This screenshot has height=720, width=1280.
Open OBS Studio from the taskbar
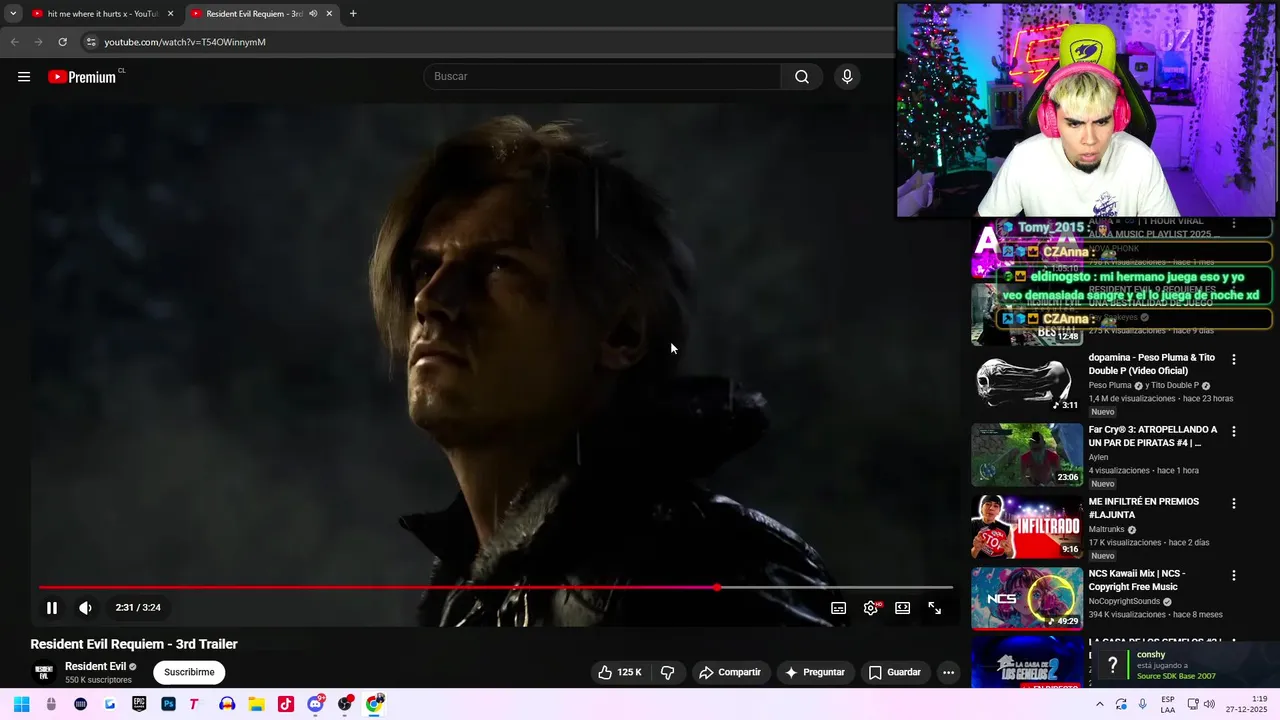(x=345, y=704)
